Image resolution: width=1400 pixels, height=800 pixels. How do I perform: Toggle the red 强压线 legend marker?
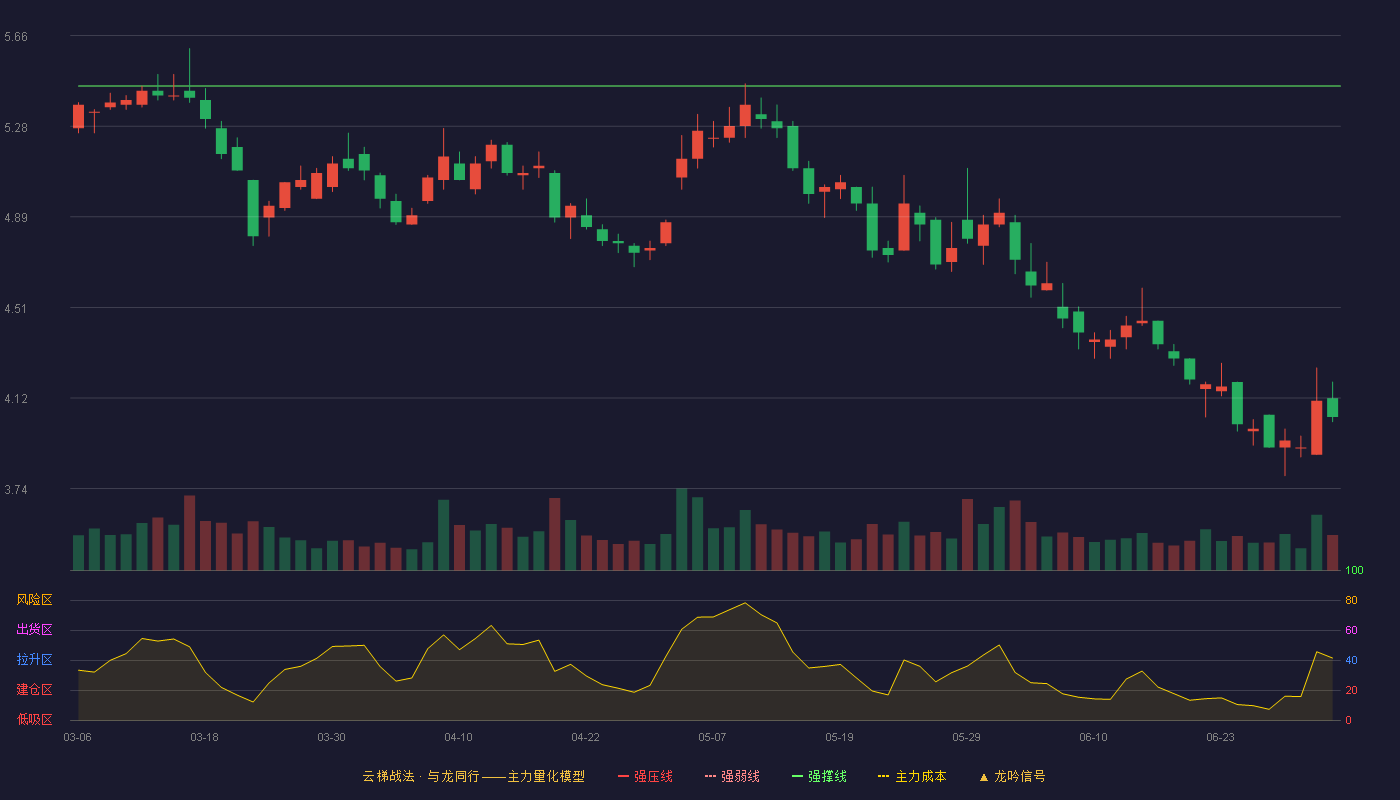pyautogui.click(x=623, y=776)
